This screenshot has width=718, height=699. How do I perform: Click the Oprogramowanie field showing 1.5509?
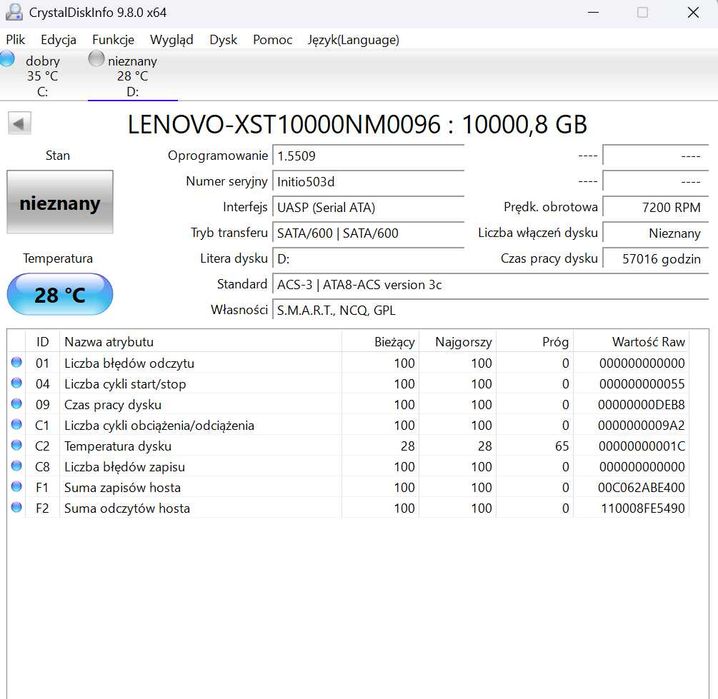point(368,156)
